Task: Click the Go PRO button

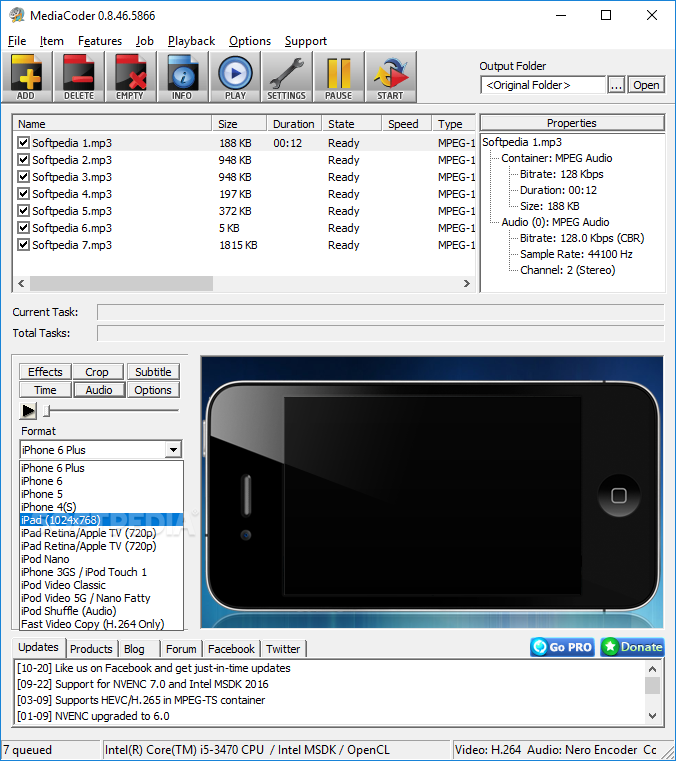Action: pyautogui.click(x=562, y=647)
